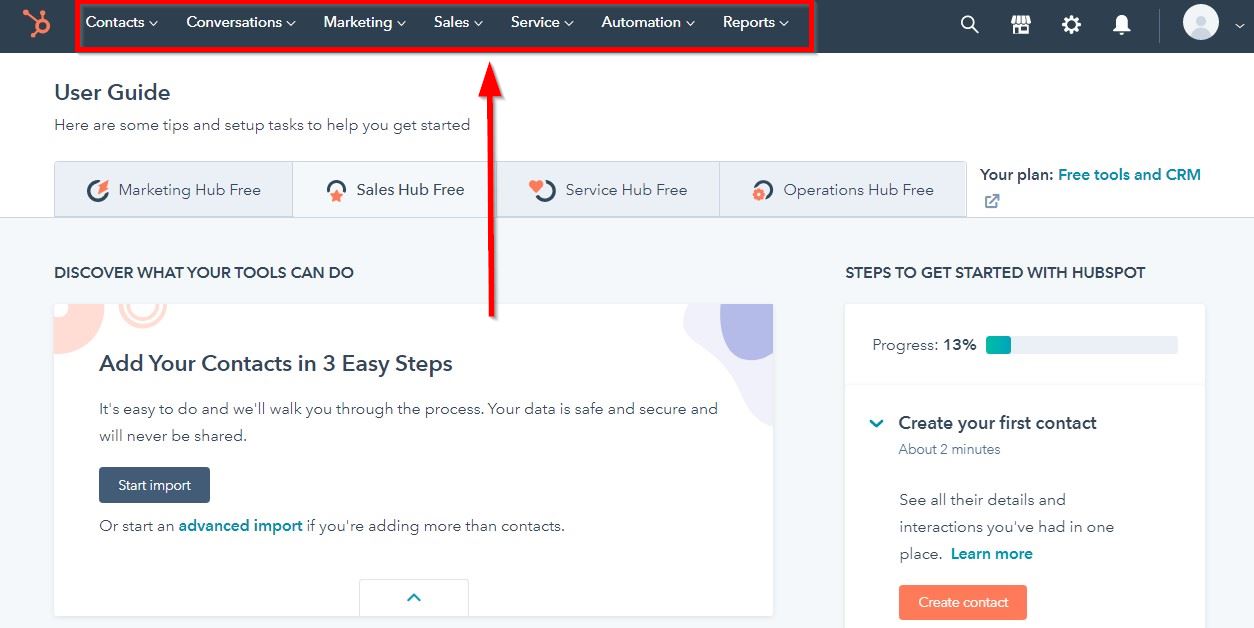Image resolution: width=1254 pixels, height=628 pixels.
Task: Click the About 2 minutes text
Action: (x=949, y=450)
